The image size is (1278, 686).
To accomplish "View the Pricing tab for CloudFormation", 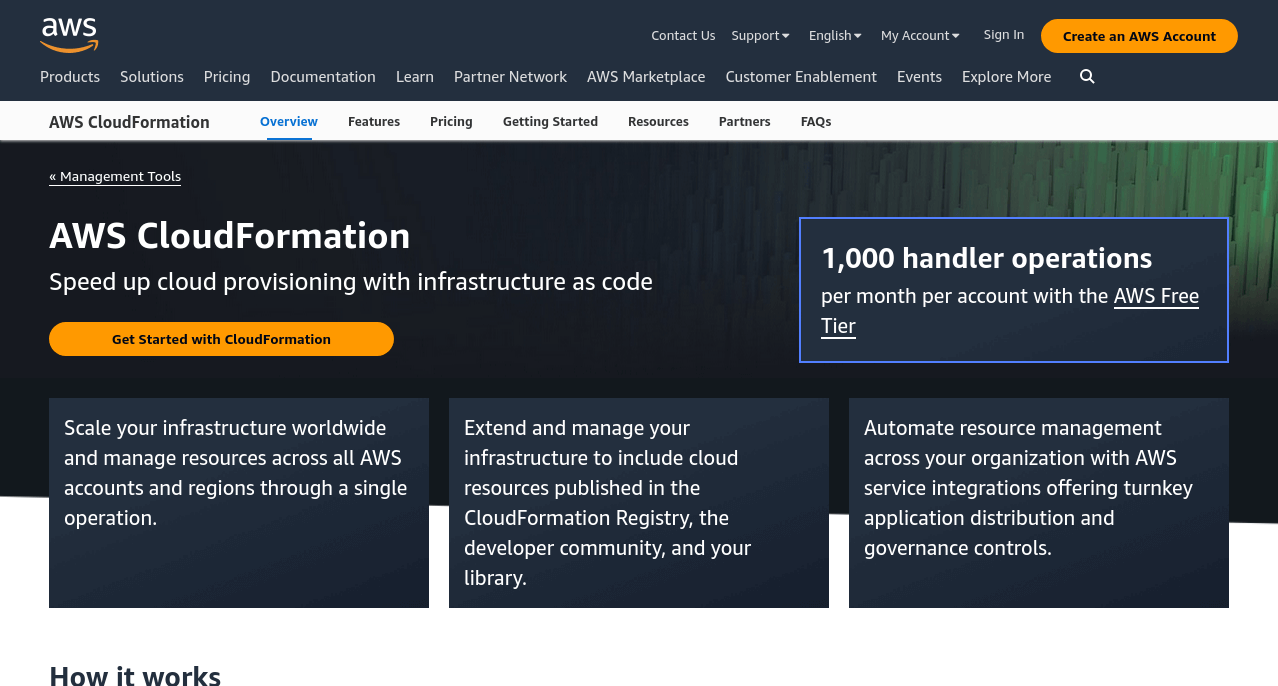I will (451, 121).
